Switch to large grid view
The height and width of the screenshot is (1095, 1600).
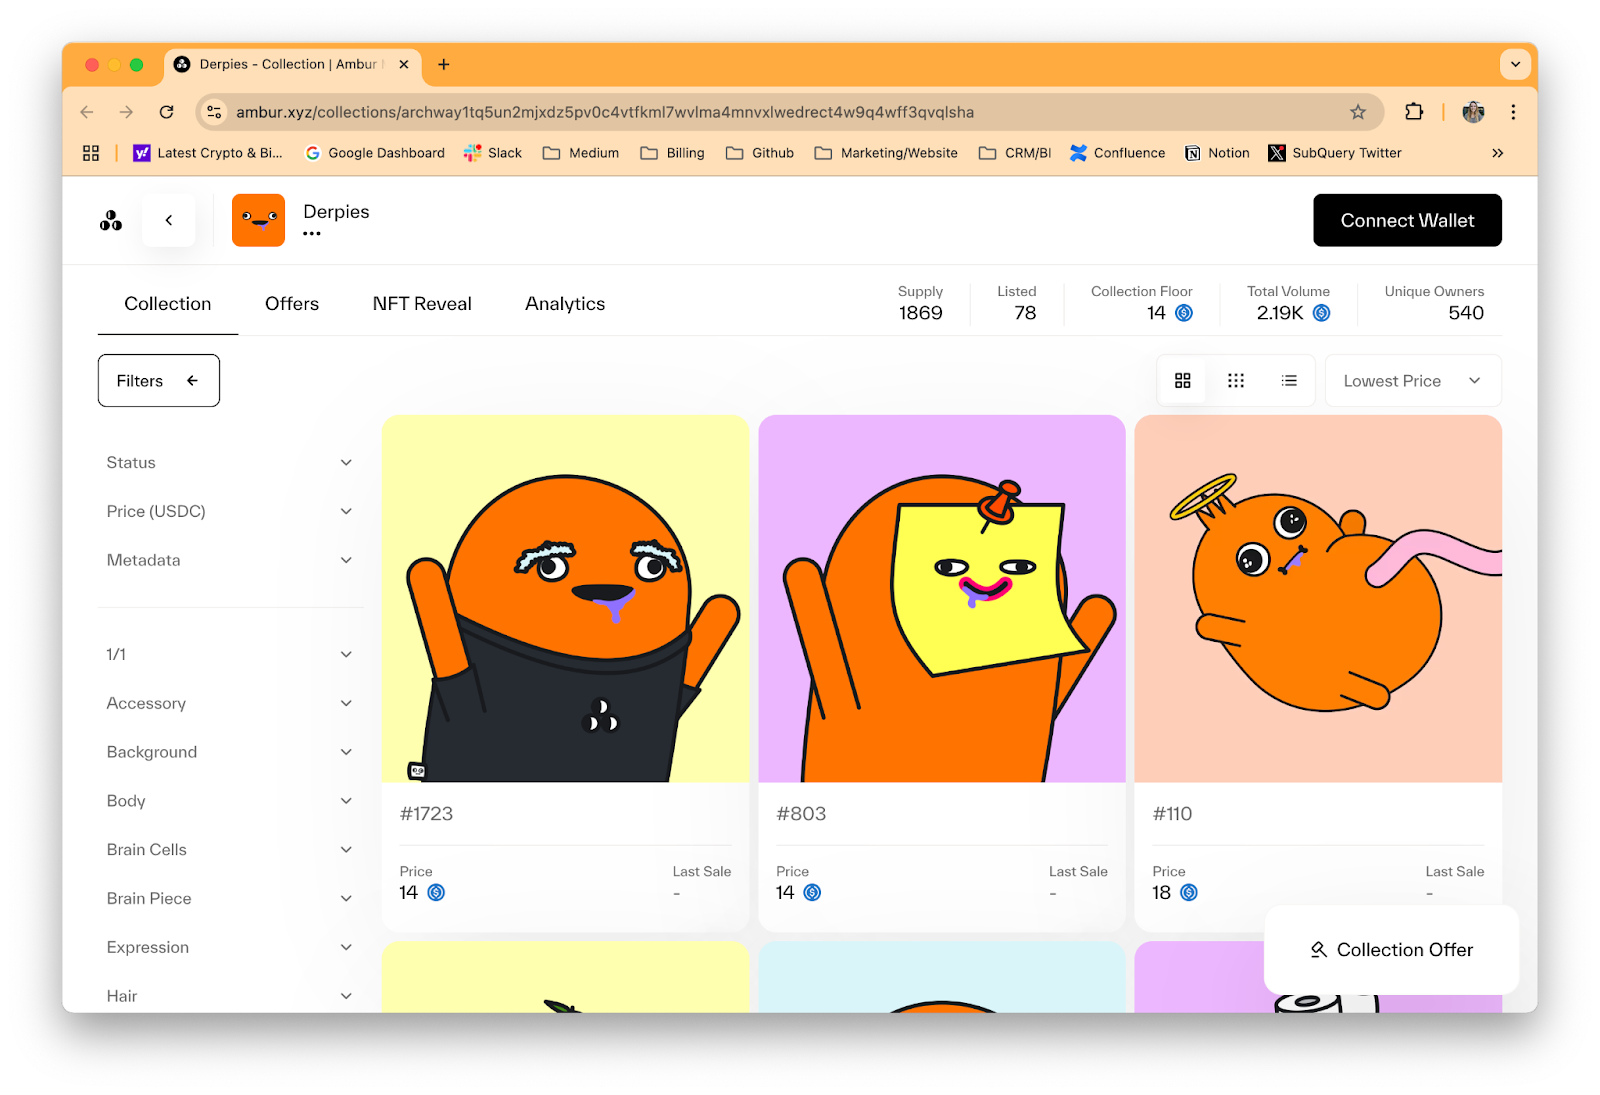[x=1183, y=381]
